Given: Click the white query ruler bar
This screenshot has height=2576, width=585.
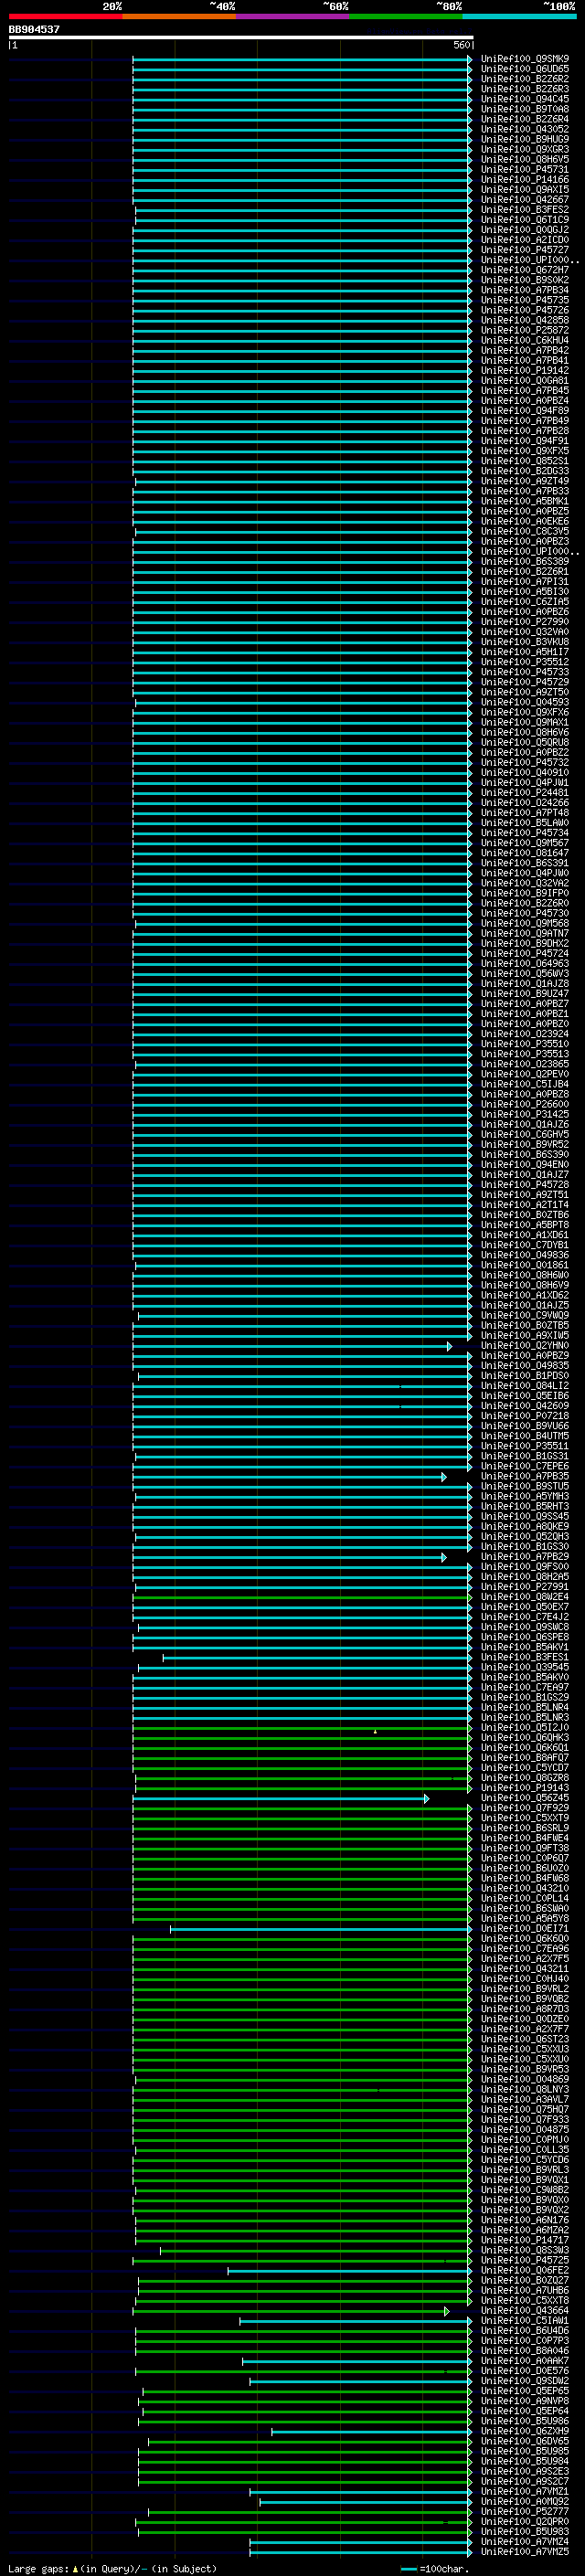Looking at the screenshot, I should [x=241, y=37].
